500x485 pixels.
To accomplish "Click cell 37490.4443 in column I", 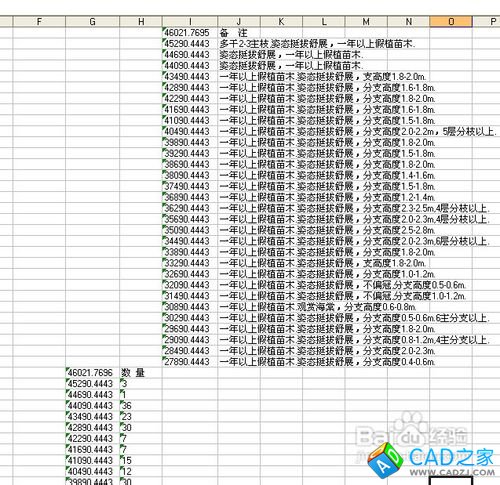I will (190, 186).
